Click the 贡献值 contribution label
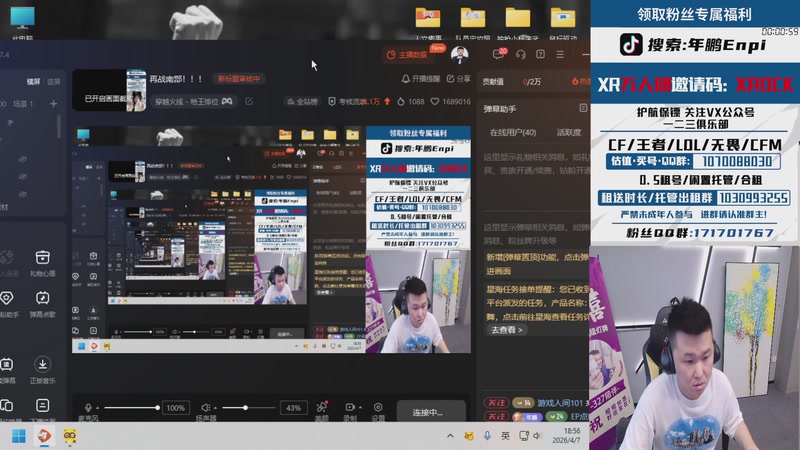This screenshot has height=450, width=800. point(493,82)
